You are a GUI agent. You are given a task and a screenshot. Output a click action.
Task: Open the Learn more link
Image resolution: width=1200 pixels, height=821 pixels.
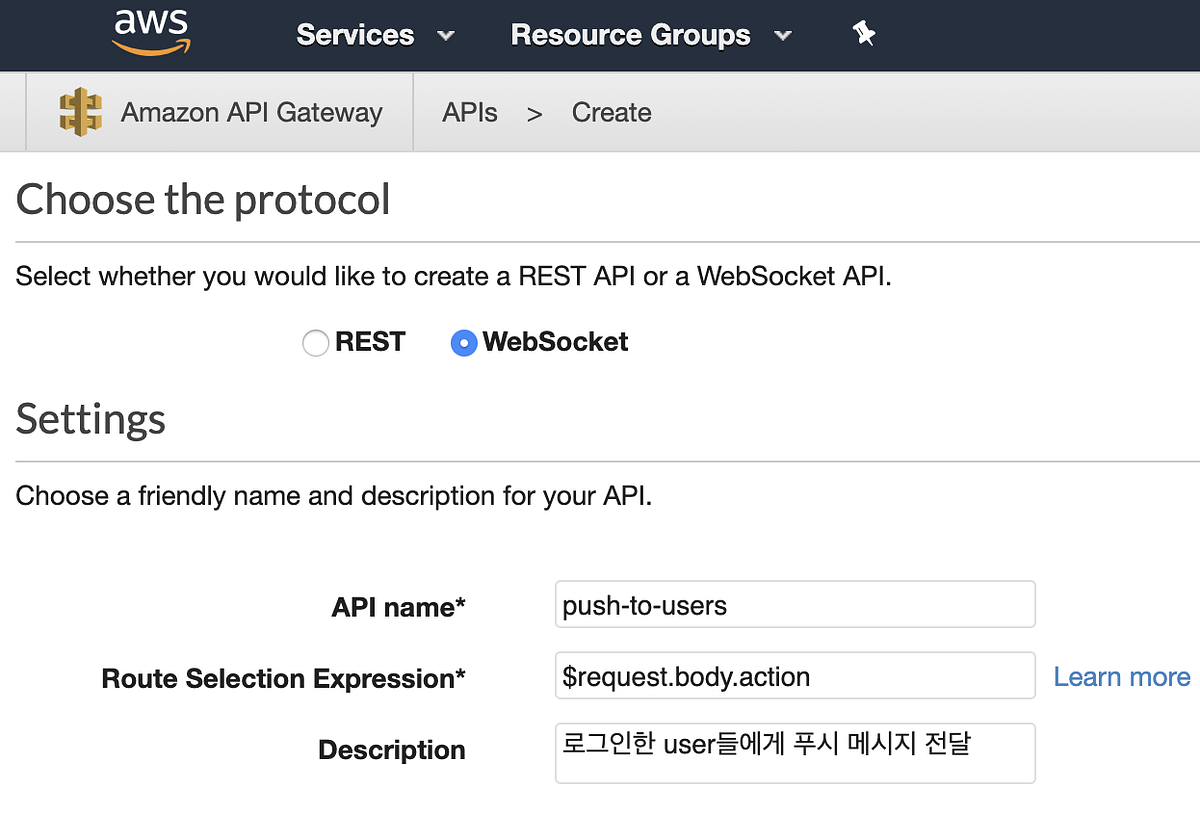click(1121, 677)
